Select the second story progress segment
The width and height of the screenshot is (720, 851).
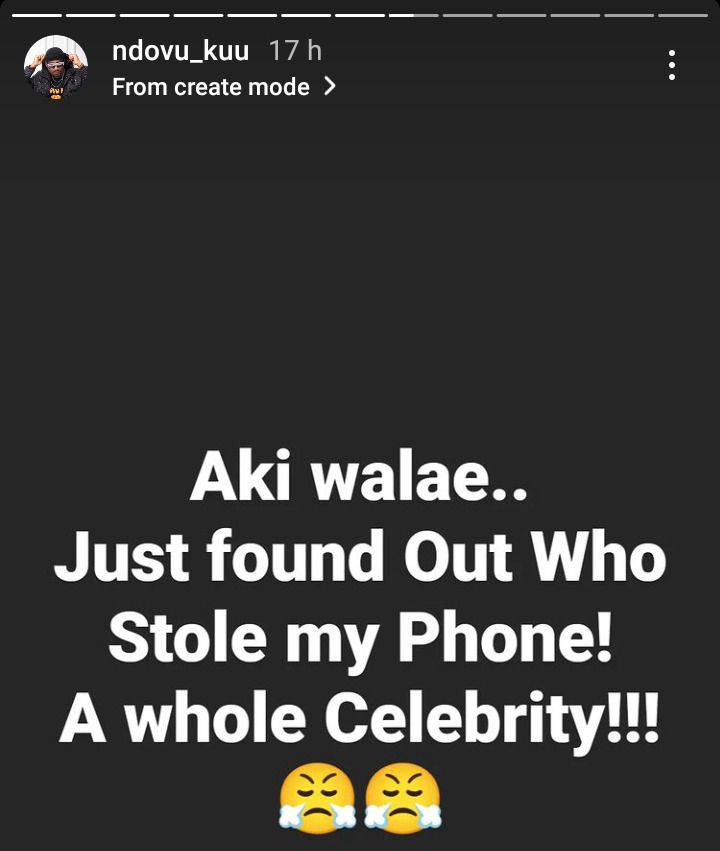(x=91, y=15)
